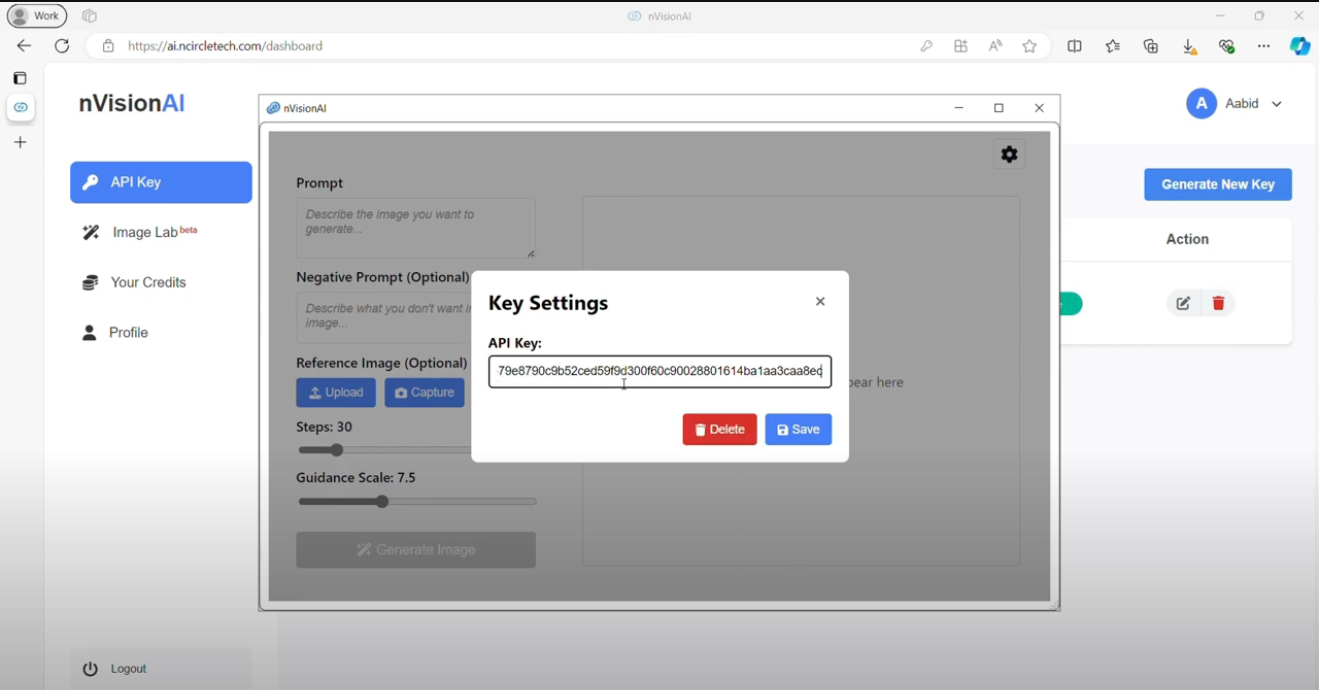Select the nVisionAI vertical tab icon
This screenshot has height=690, width=1319.
pyautogui.click(x=20, y=107)
